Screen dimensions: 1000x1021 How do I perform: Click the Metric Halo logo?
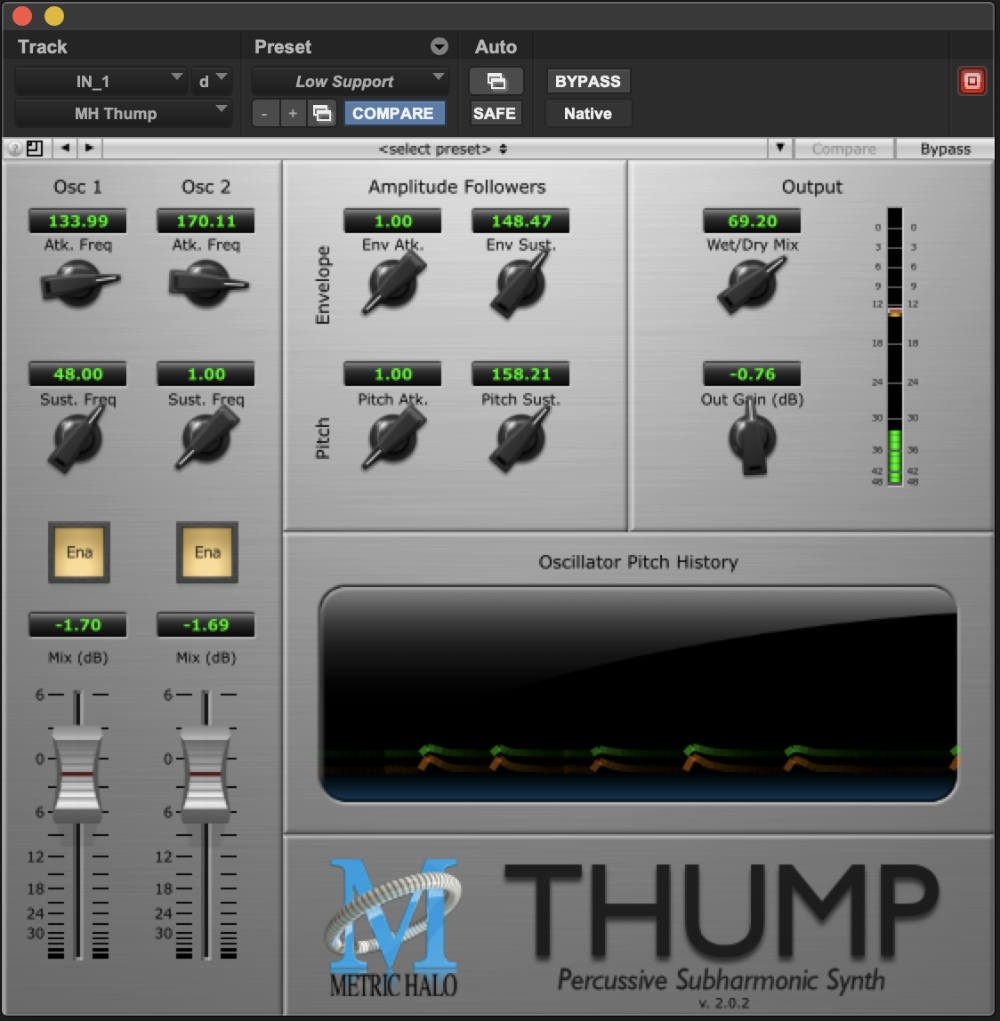[393, 927]
